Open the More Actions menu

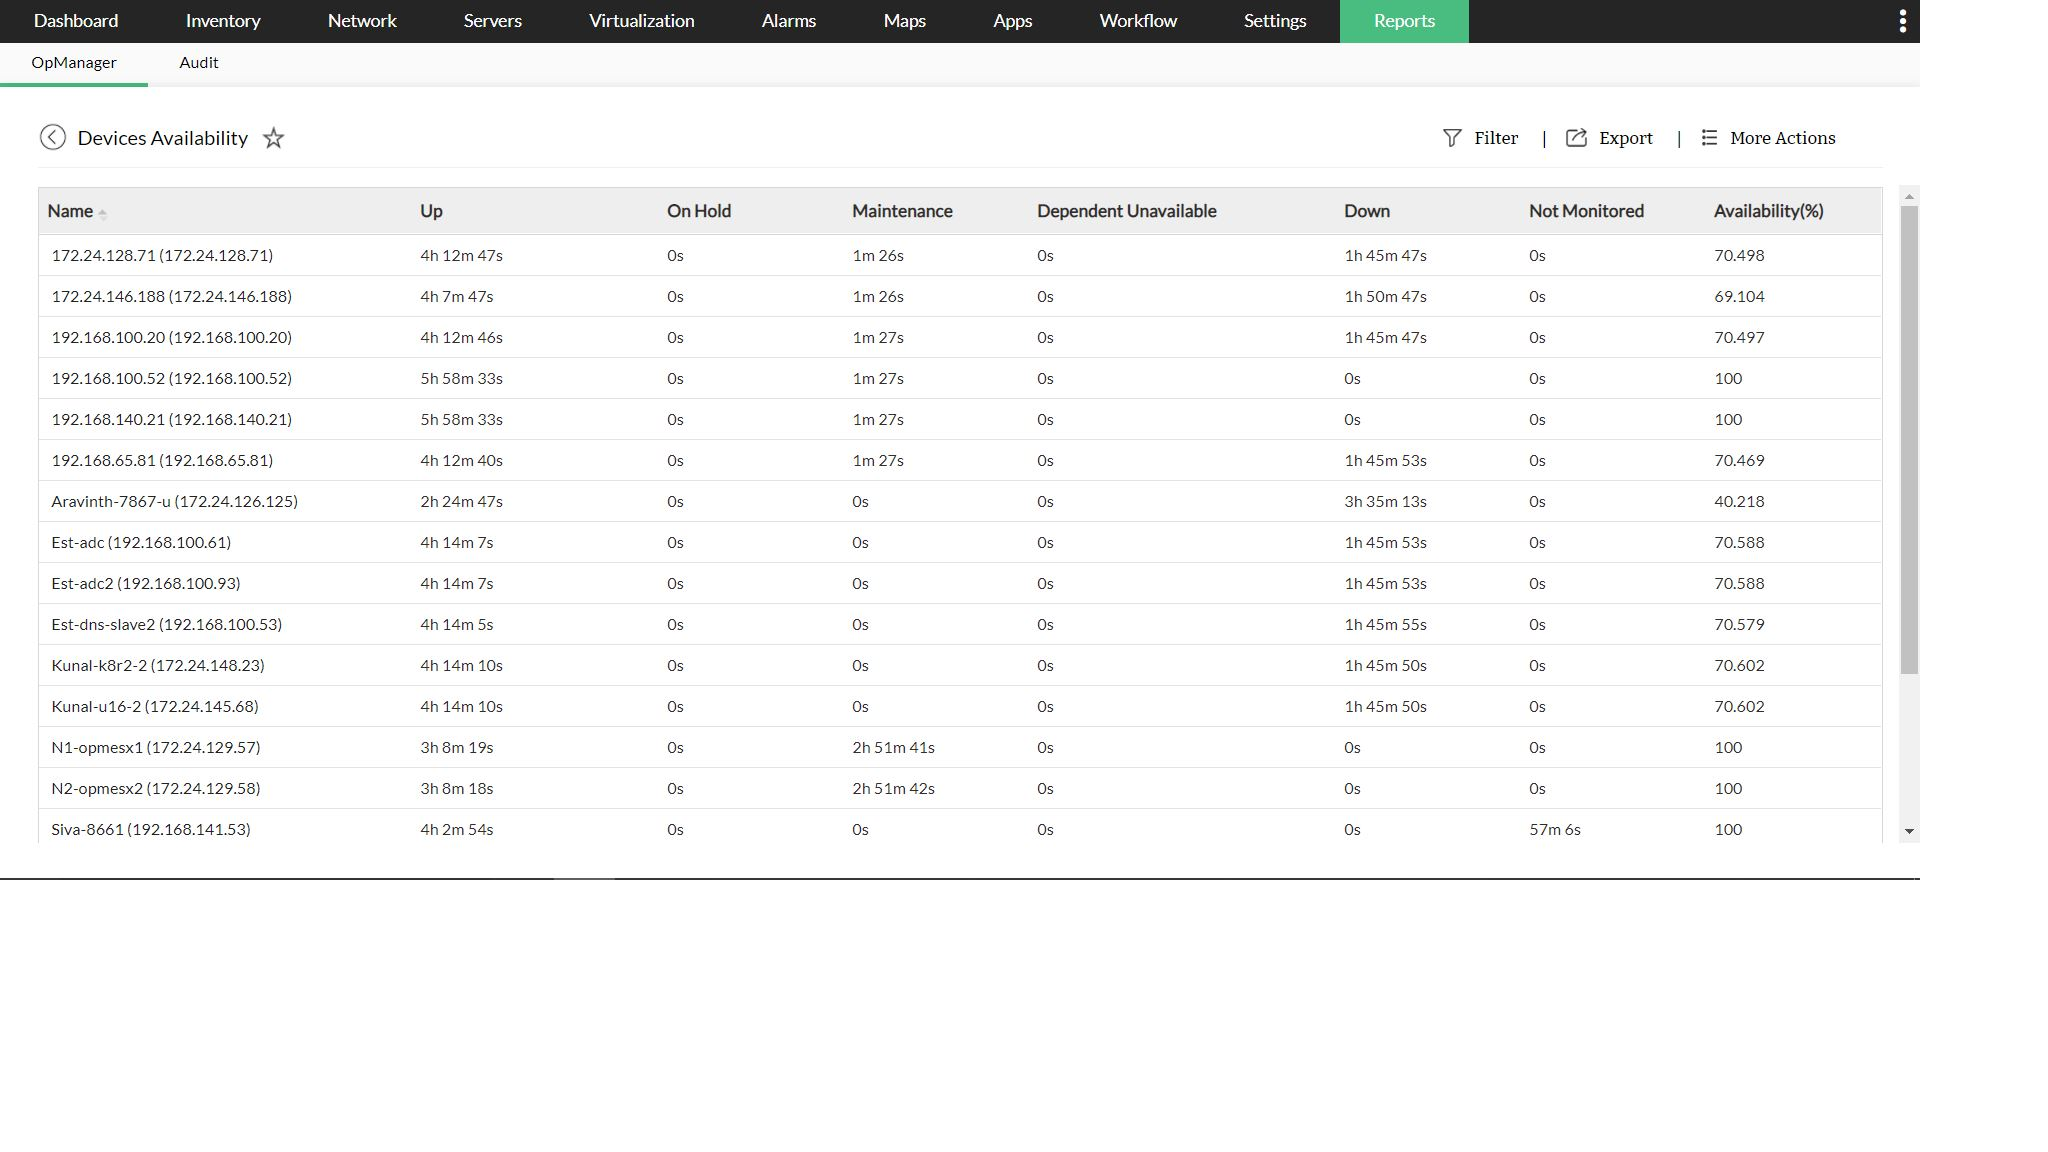tap(1782, 138)
